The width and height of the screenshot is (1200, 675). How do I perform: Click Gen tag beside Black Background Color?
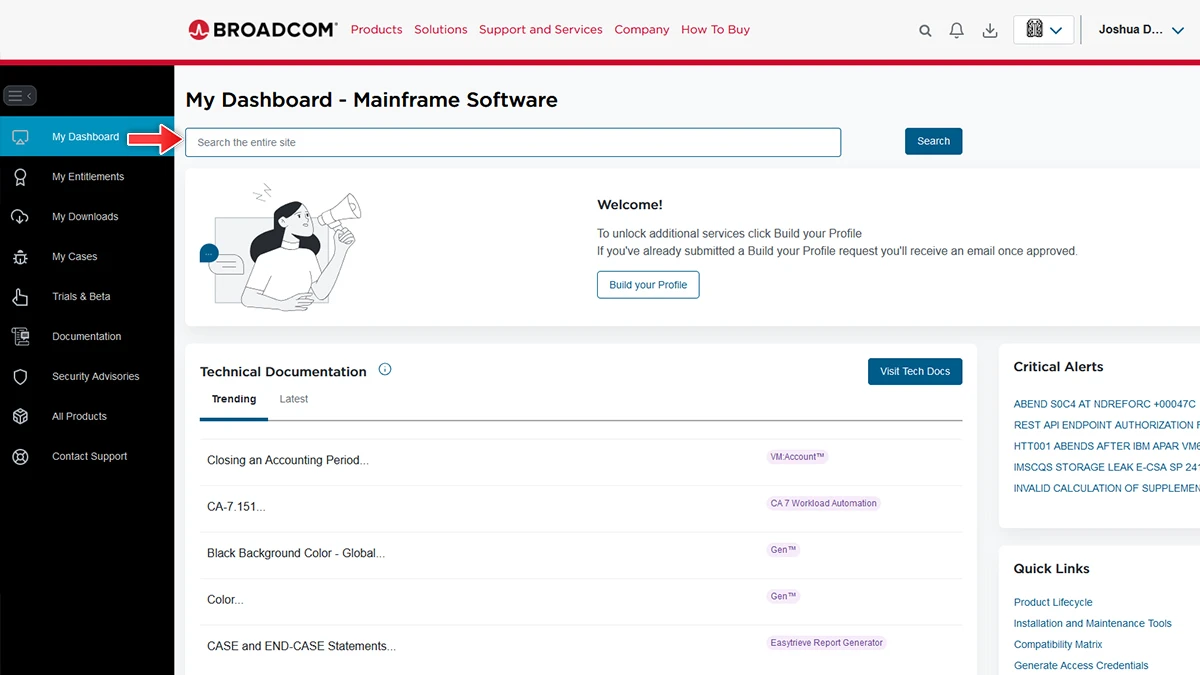tap(783, 549)
